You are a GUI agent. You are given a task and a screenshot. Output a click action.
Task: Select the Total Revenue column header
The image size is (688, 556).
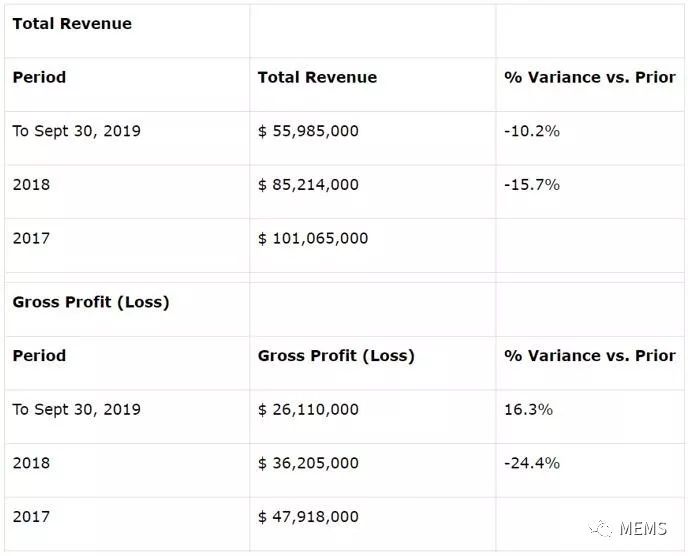[x=317, y=77]
